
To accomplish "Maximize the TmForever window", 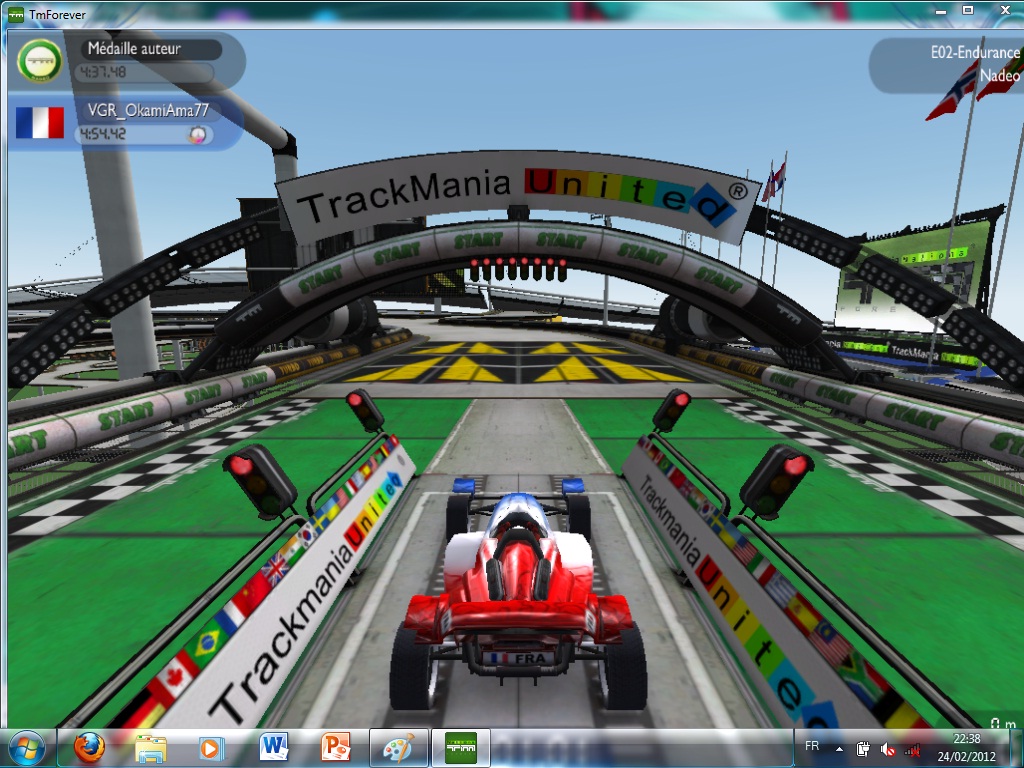I will 967,9.
